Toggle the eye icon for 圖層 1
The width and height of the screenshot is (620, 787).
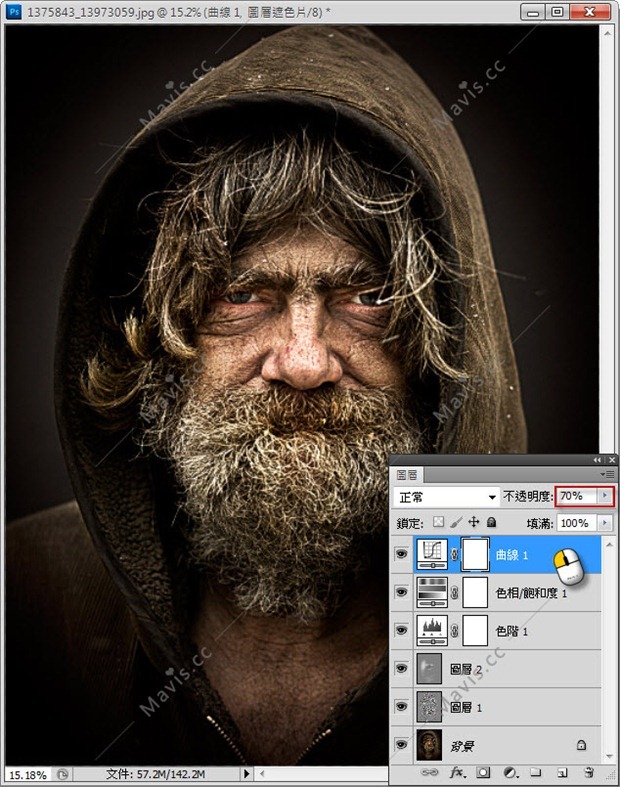[401, 707]
